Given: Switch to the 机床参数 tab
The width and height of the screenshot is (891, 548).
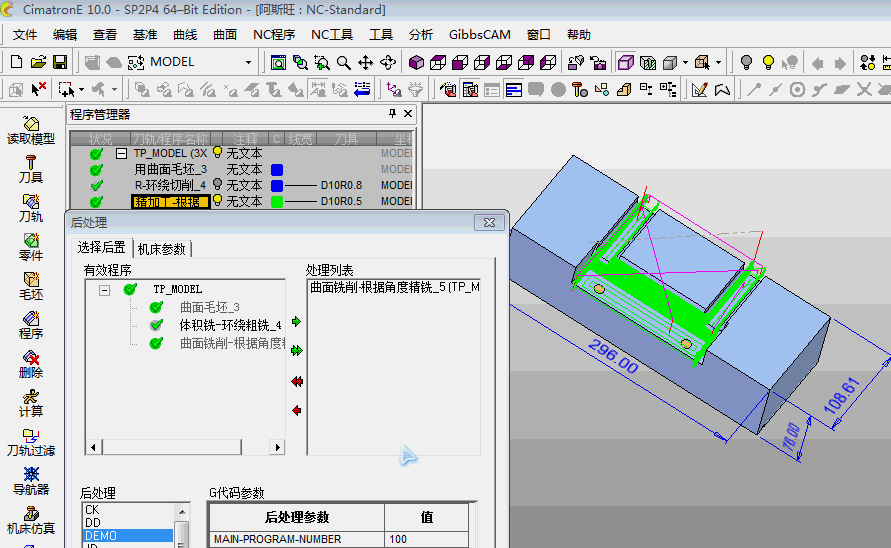Looking at the screenshot, I should pyautogui.click(x=162, y=249).
